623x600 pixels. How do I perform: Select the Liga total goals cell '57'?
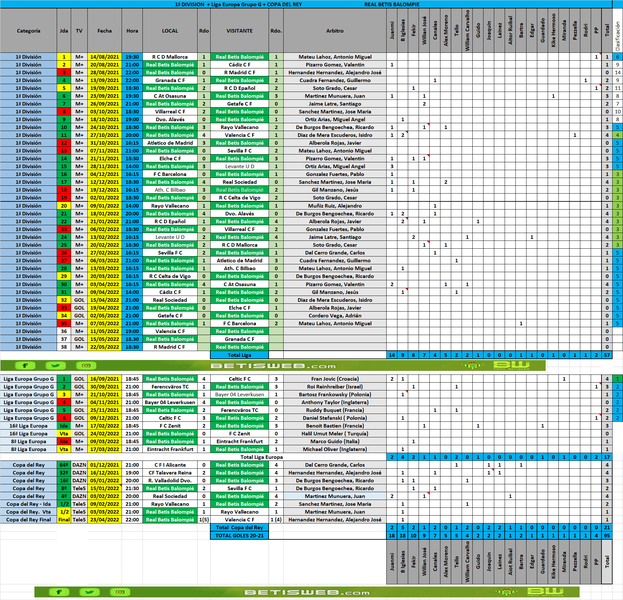click(x=607, y=355)
